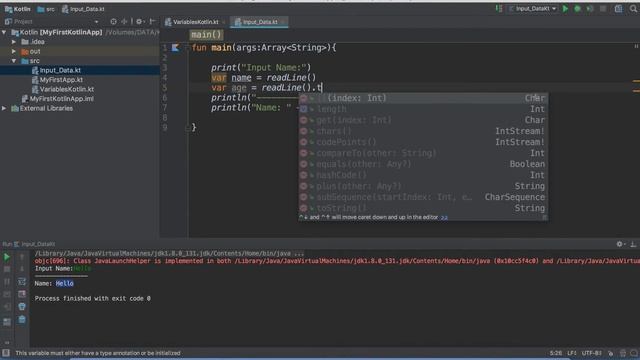Click tool window toggle in status bar corner

point(6,353)
